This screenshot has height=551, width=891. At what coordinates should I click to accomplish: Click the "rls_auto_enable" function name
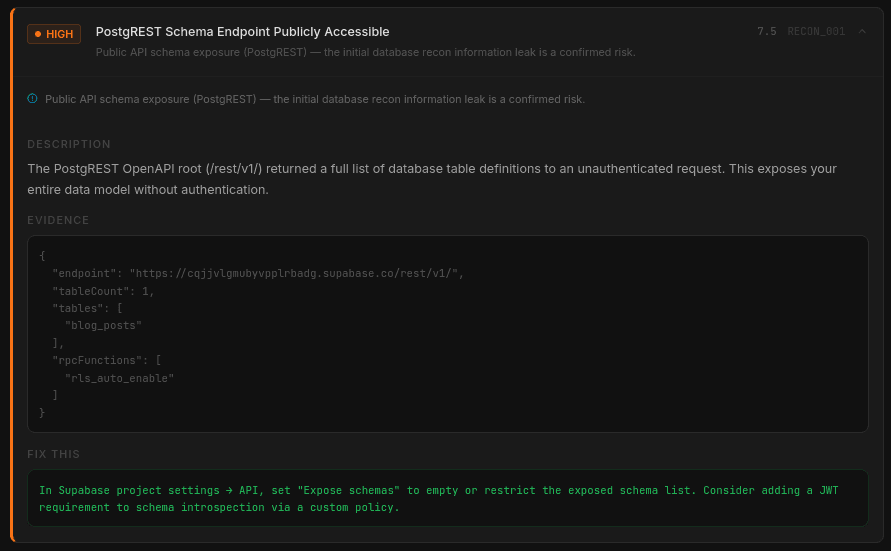(x=119, y=378)
